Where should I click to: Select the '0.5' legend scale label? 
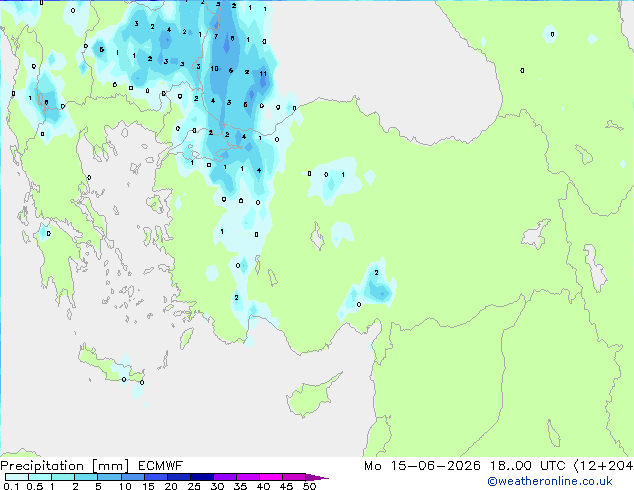pos(35,486)
